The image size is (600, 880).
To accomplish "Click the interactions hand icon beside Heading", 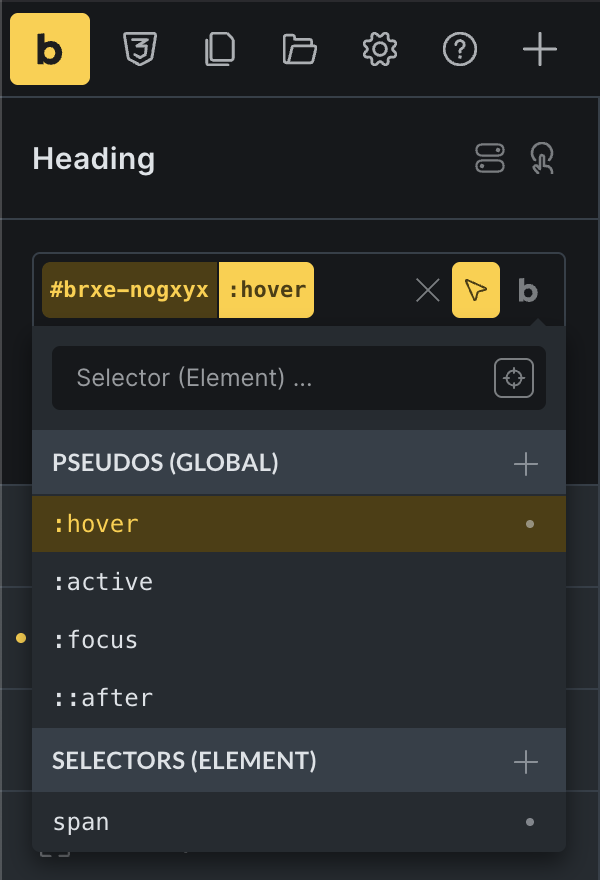I will click(542, 158).
